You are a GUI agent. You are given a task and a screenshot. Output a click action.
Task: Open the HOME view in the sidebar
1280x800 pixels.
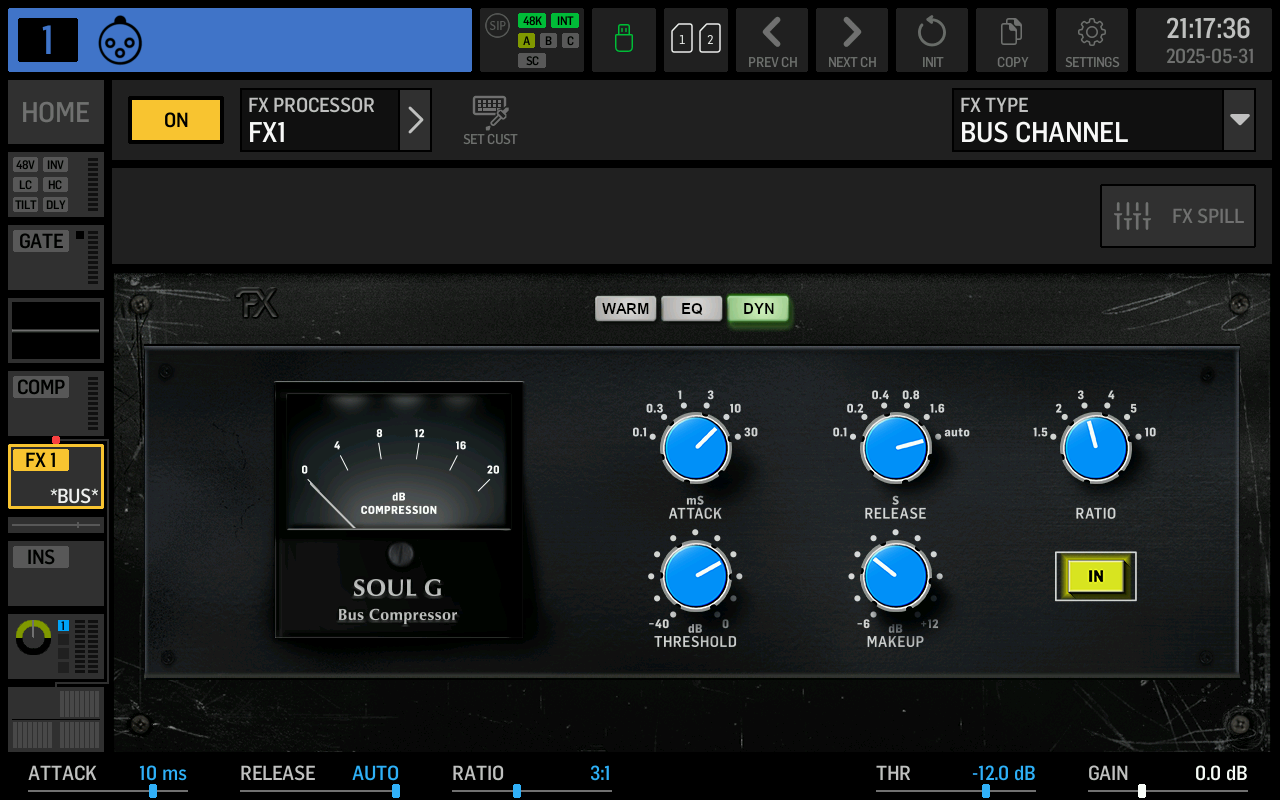(55, 112)
